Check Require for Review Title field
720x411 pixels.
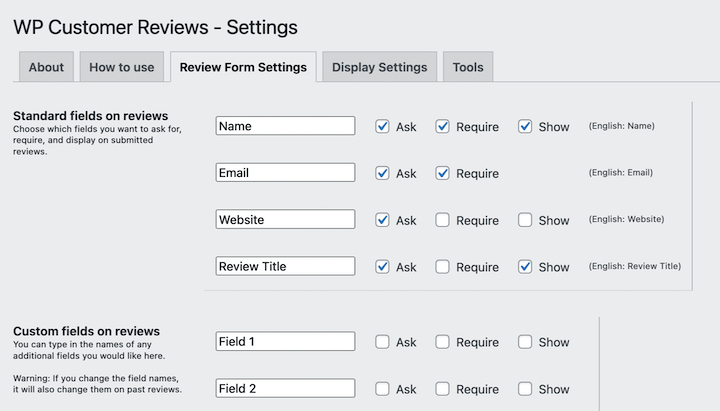(x=442, y=267)
